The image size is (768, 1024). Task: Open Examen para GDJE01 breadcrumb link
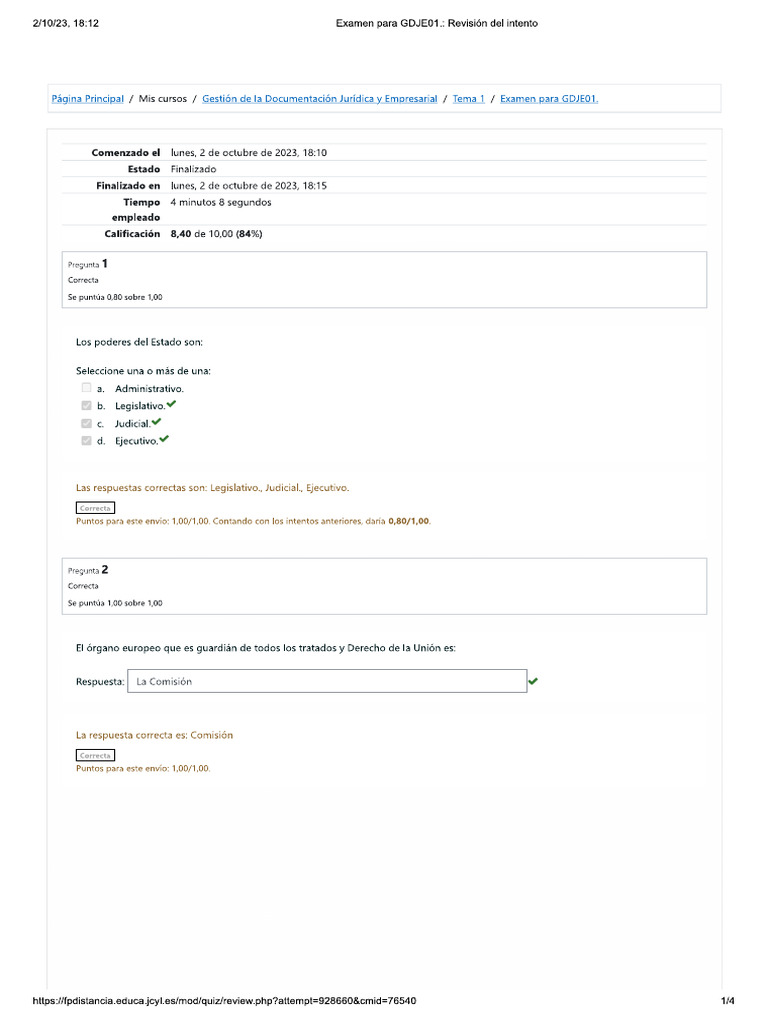coord(548,99)
